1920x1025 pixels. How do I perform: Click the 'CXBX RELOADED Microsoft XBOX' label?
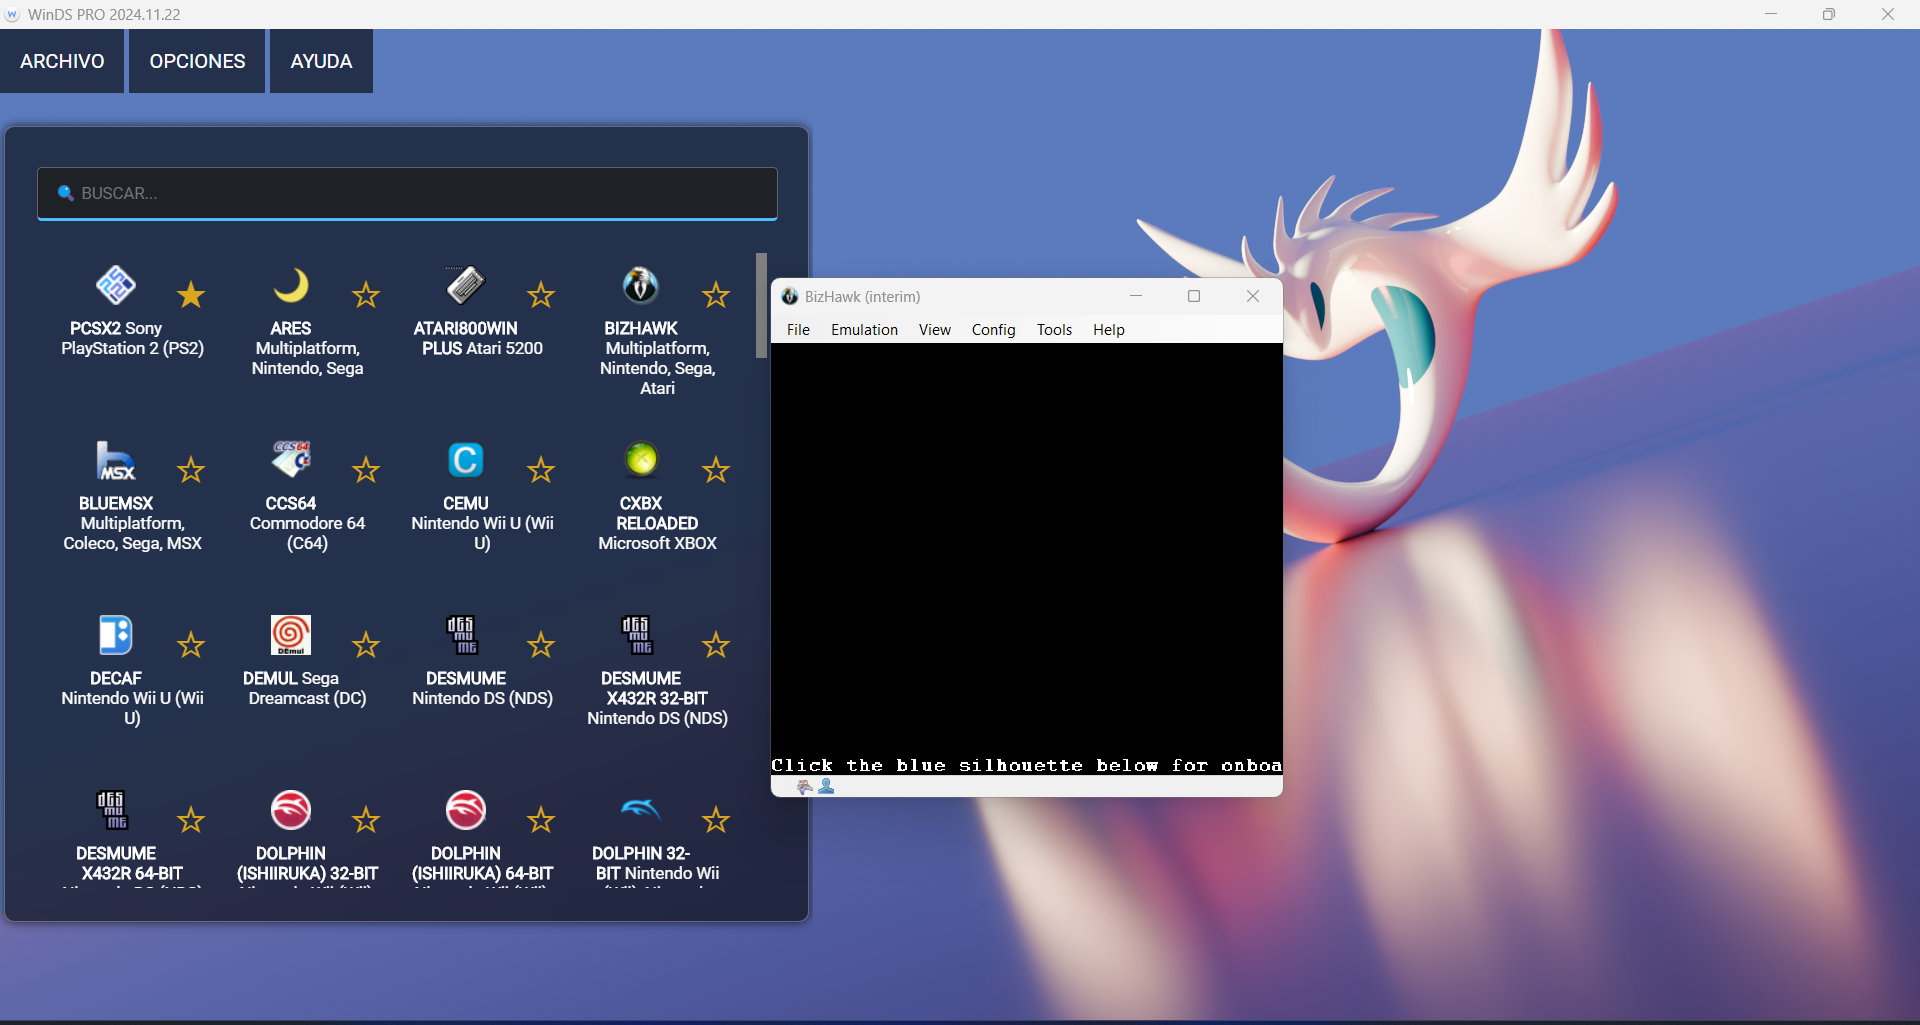(x=657, y=523)
